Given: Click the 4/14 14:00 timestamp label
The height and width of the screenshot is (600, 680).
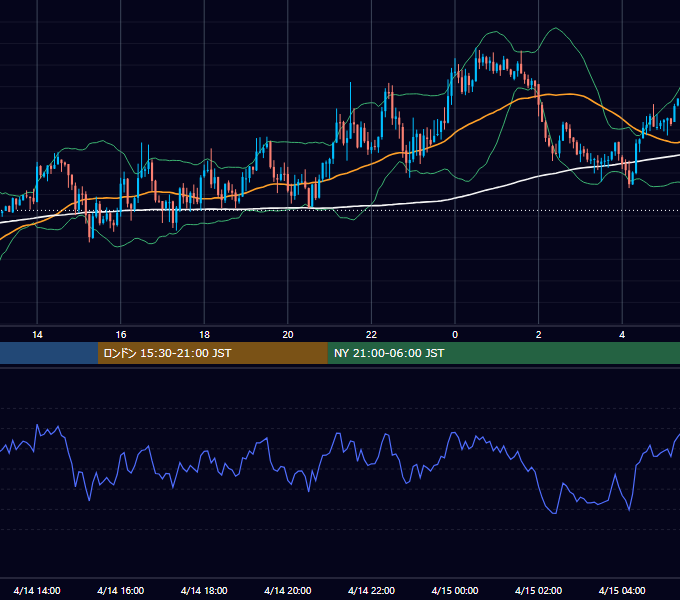Looking at the screenshot, I should click(x=37, y=590).
